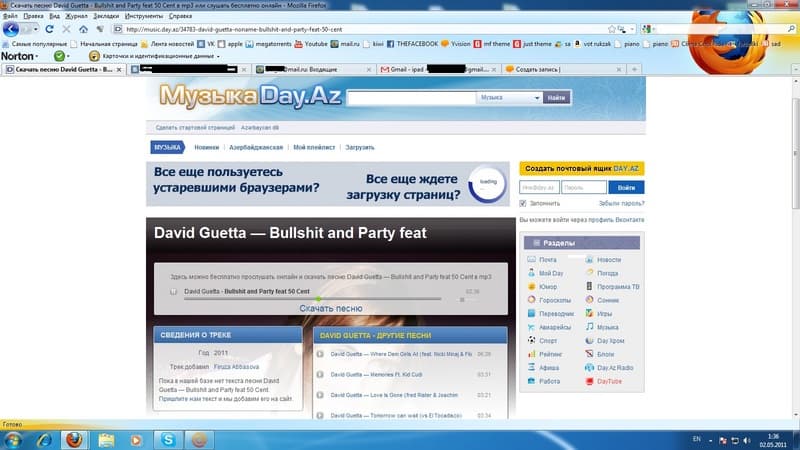This screenshot has height=450, width=800.
Task: Open the Norton green checkmark status icon
Action: [59, 56]
